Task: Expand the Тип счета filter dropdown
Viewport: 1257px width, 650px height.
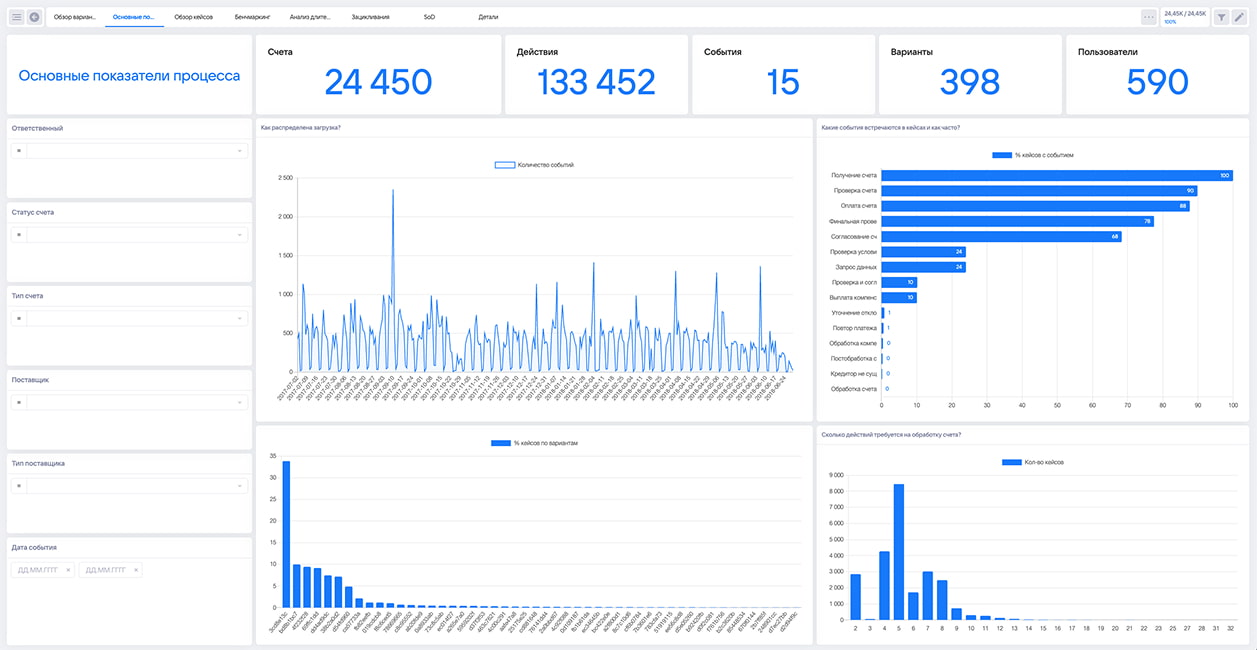Action: click(x=240, y=318)
